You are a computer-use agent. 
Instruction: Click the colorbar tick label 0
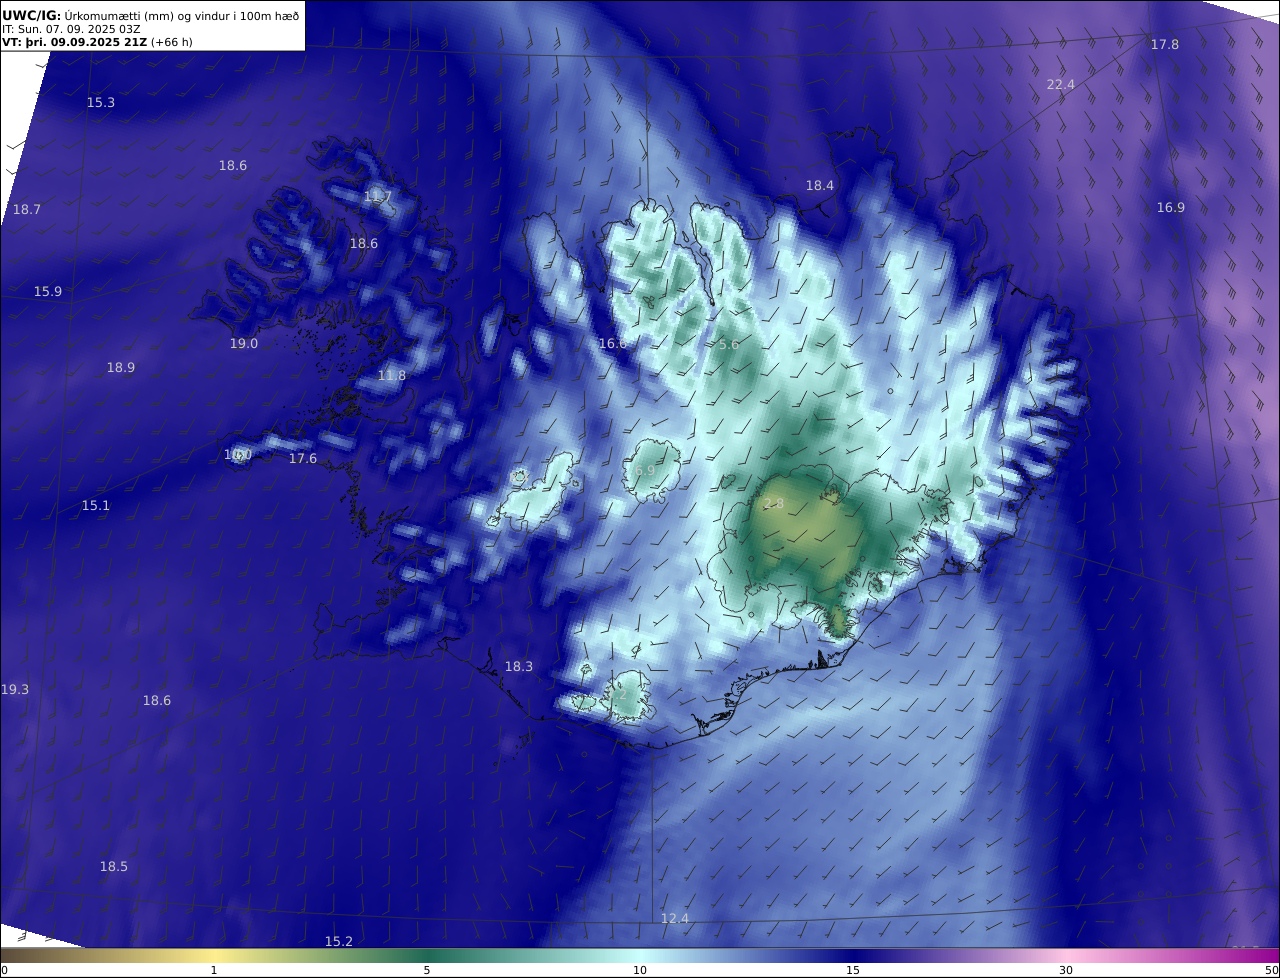[x=4, y=970]
